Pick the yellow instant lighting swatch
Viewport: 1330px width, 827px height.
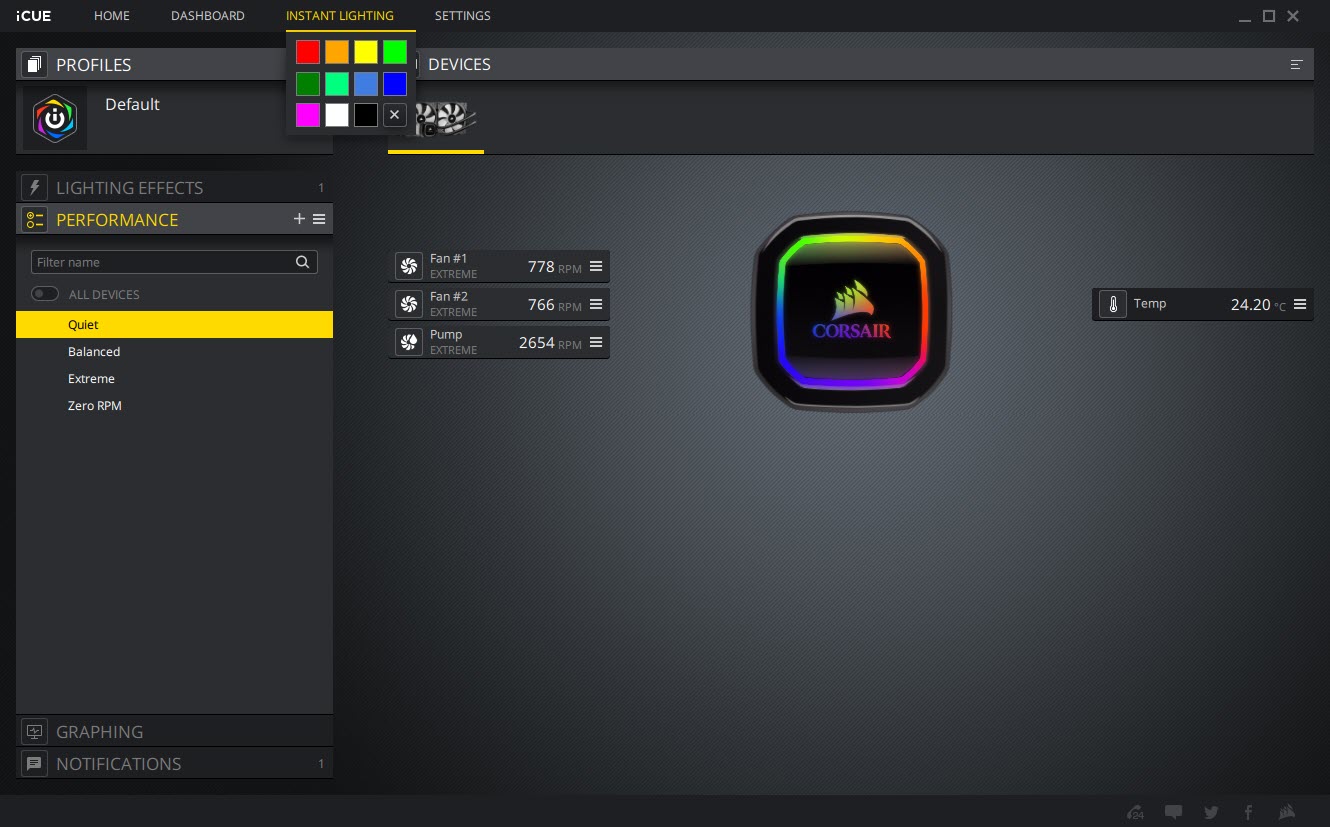point(366,52)
